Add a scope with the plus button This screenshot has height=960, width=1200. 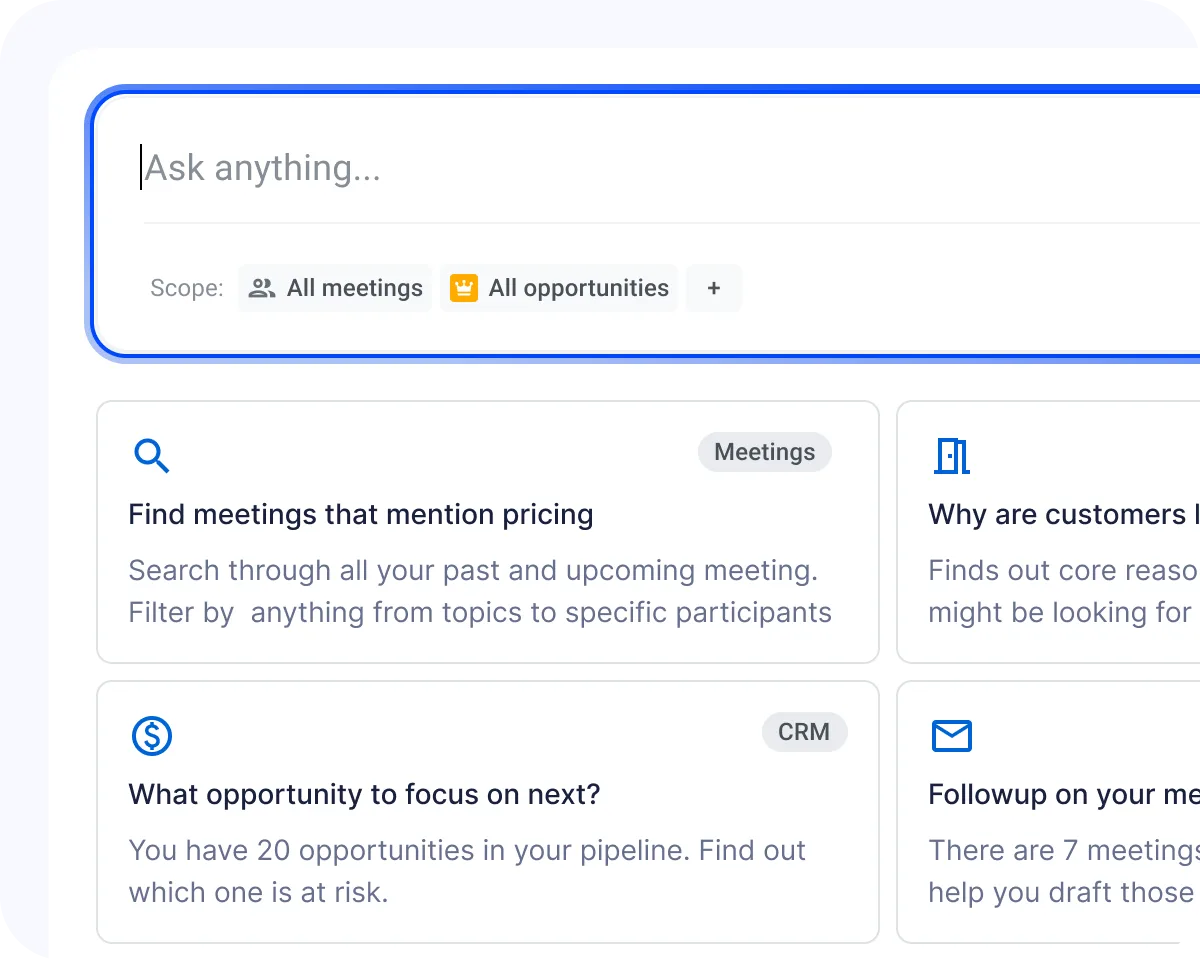[714, 288]
